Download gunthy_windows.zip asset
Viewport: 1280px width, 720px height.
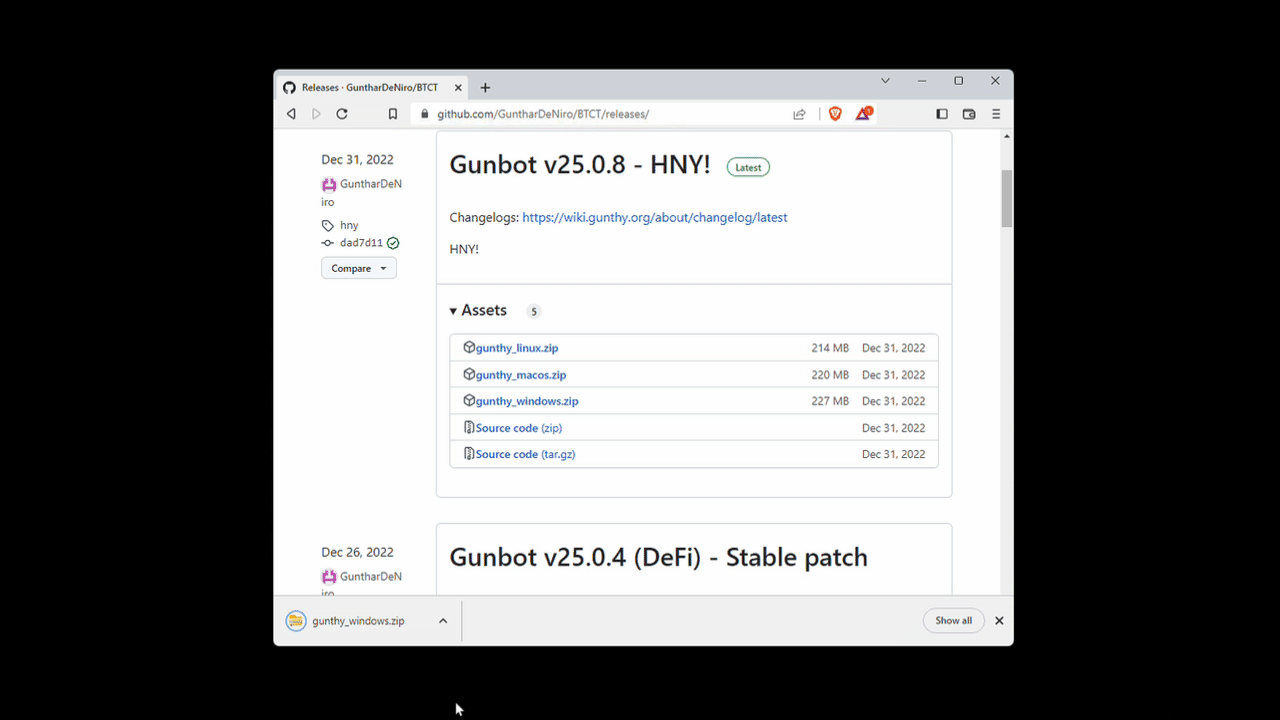[527, 401]
